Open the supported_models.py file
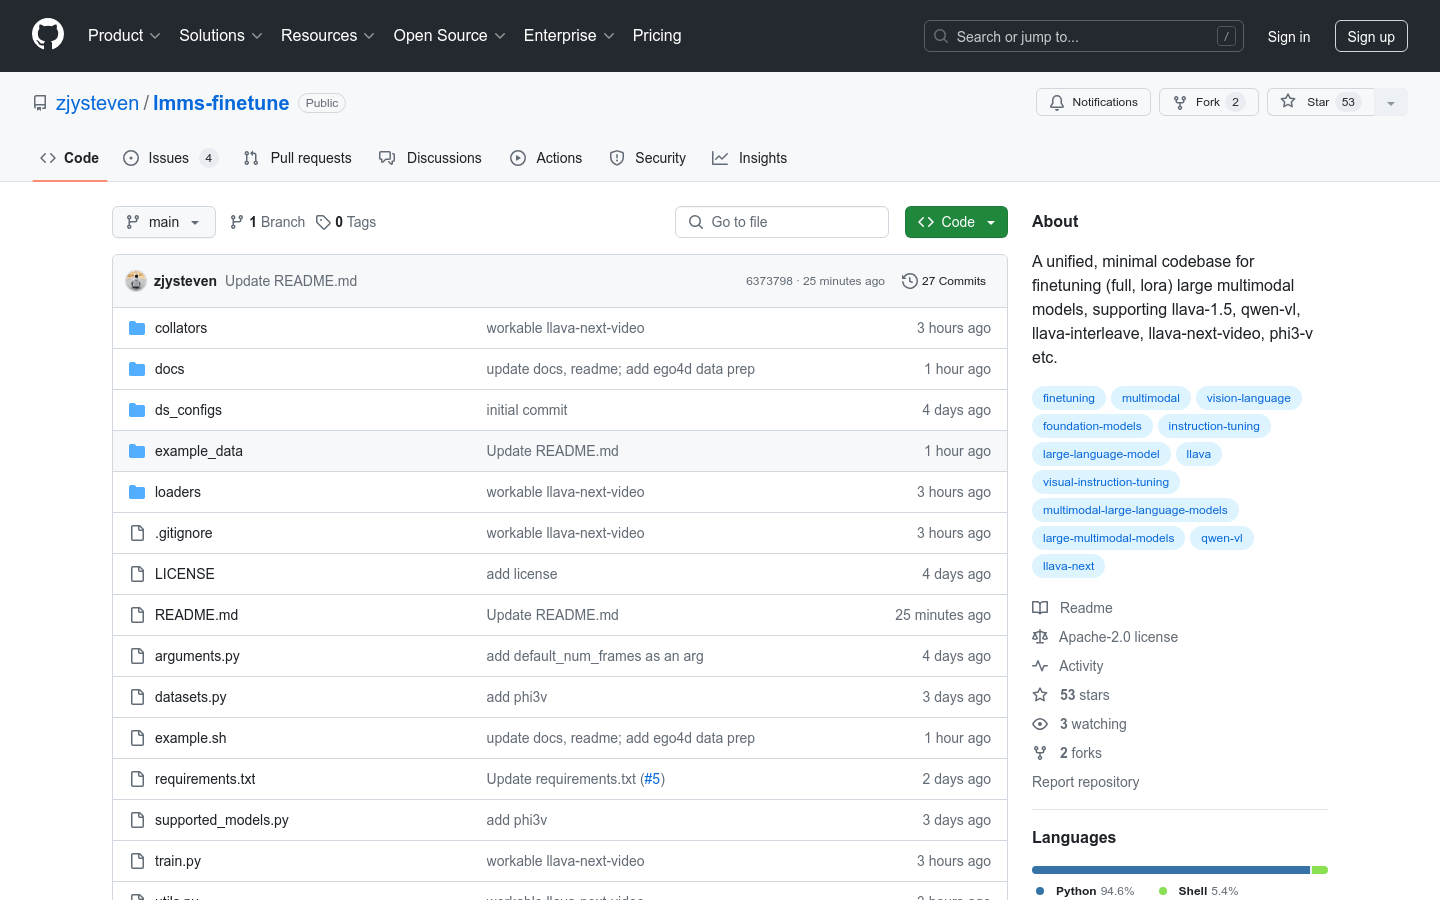The image size is (1440, 900). click(222, 820)
